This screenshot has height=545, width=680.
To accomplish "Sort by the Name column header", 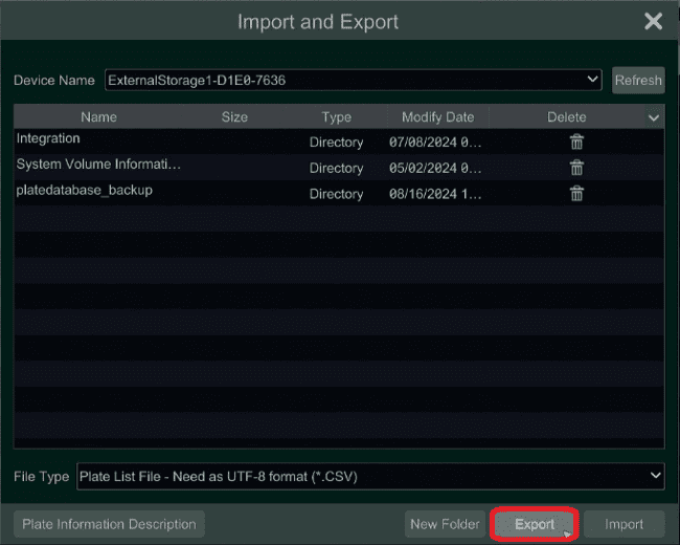I will tap(98, 117).
